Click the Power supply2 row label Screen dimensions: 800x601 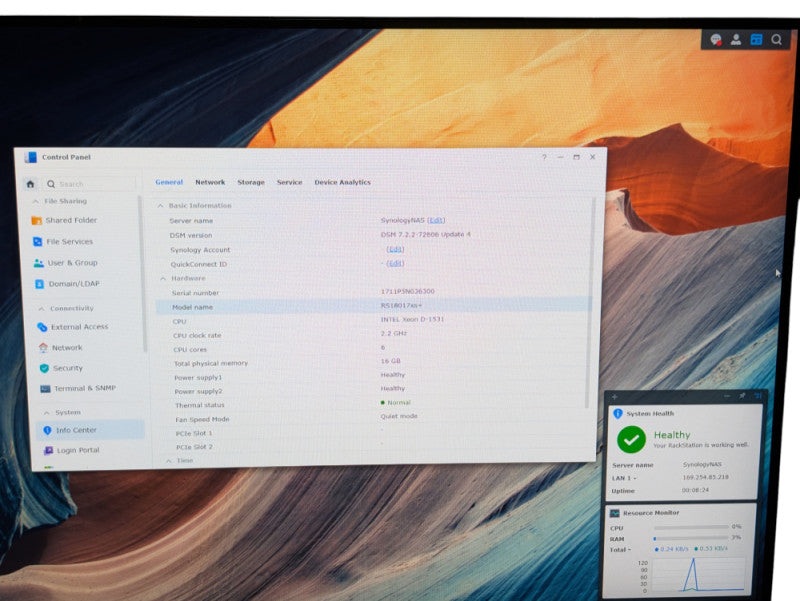coord(198,392)
